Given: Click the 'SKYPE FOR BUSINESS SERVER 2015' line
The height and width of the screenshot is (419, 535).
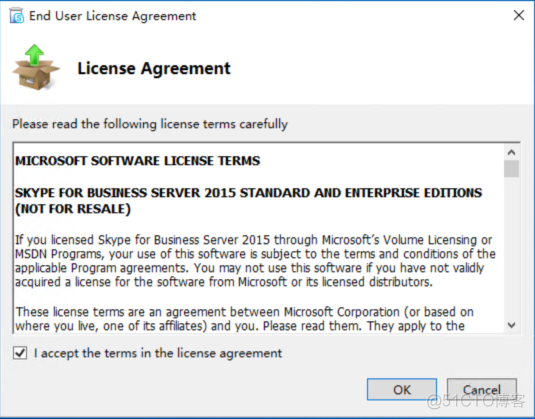Looking at the screenshot, I should coord(248,193).
